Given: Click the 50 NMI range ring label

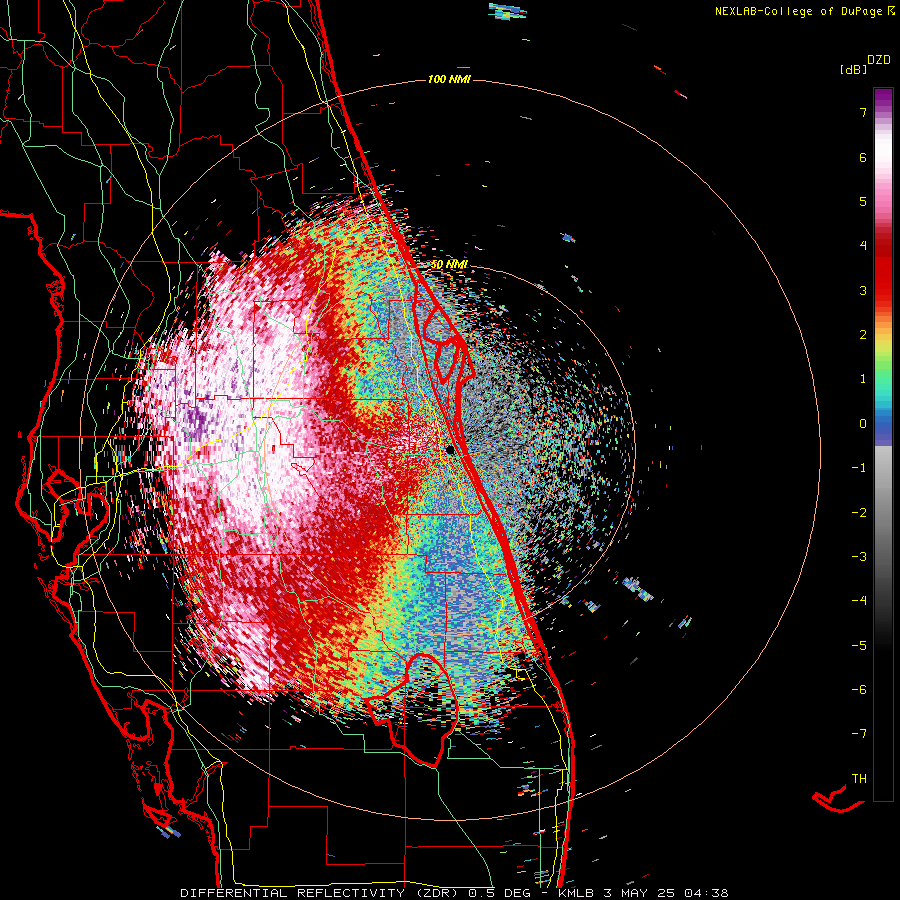Looking at the screenshot, I should coord(449,265).
